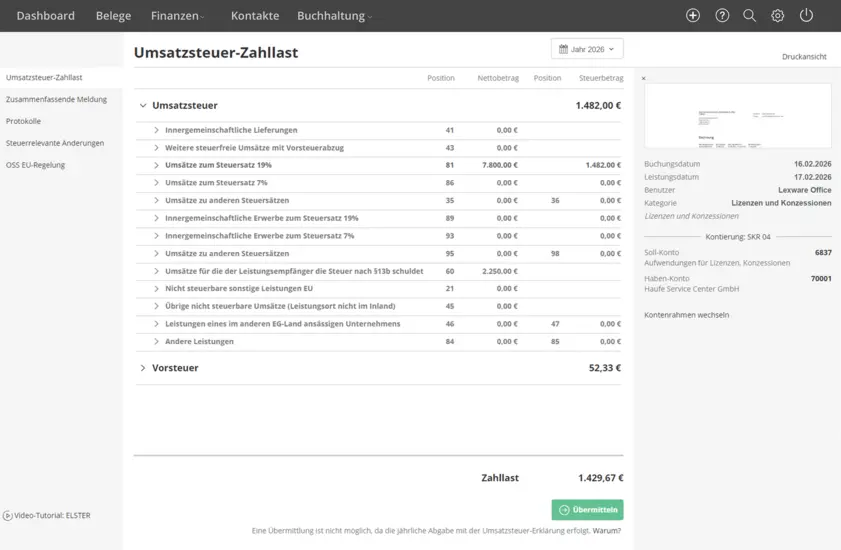Open the Jahr 2026 dropdown
This screenshot has width=841, height=550.
[x=587, y=49]
